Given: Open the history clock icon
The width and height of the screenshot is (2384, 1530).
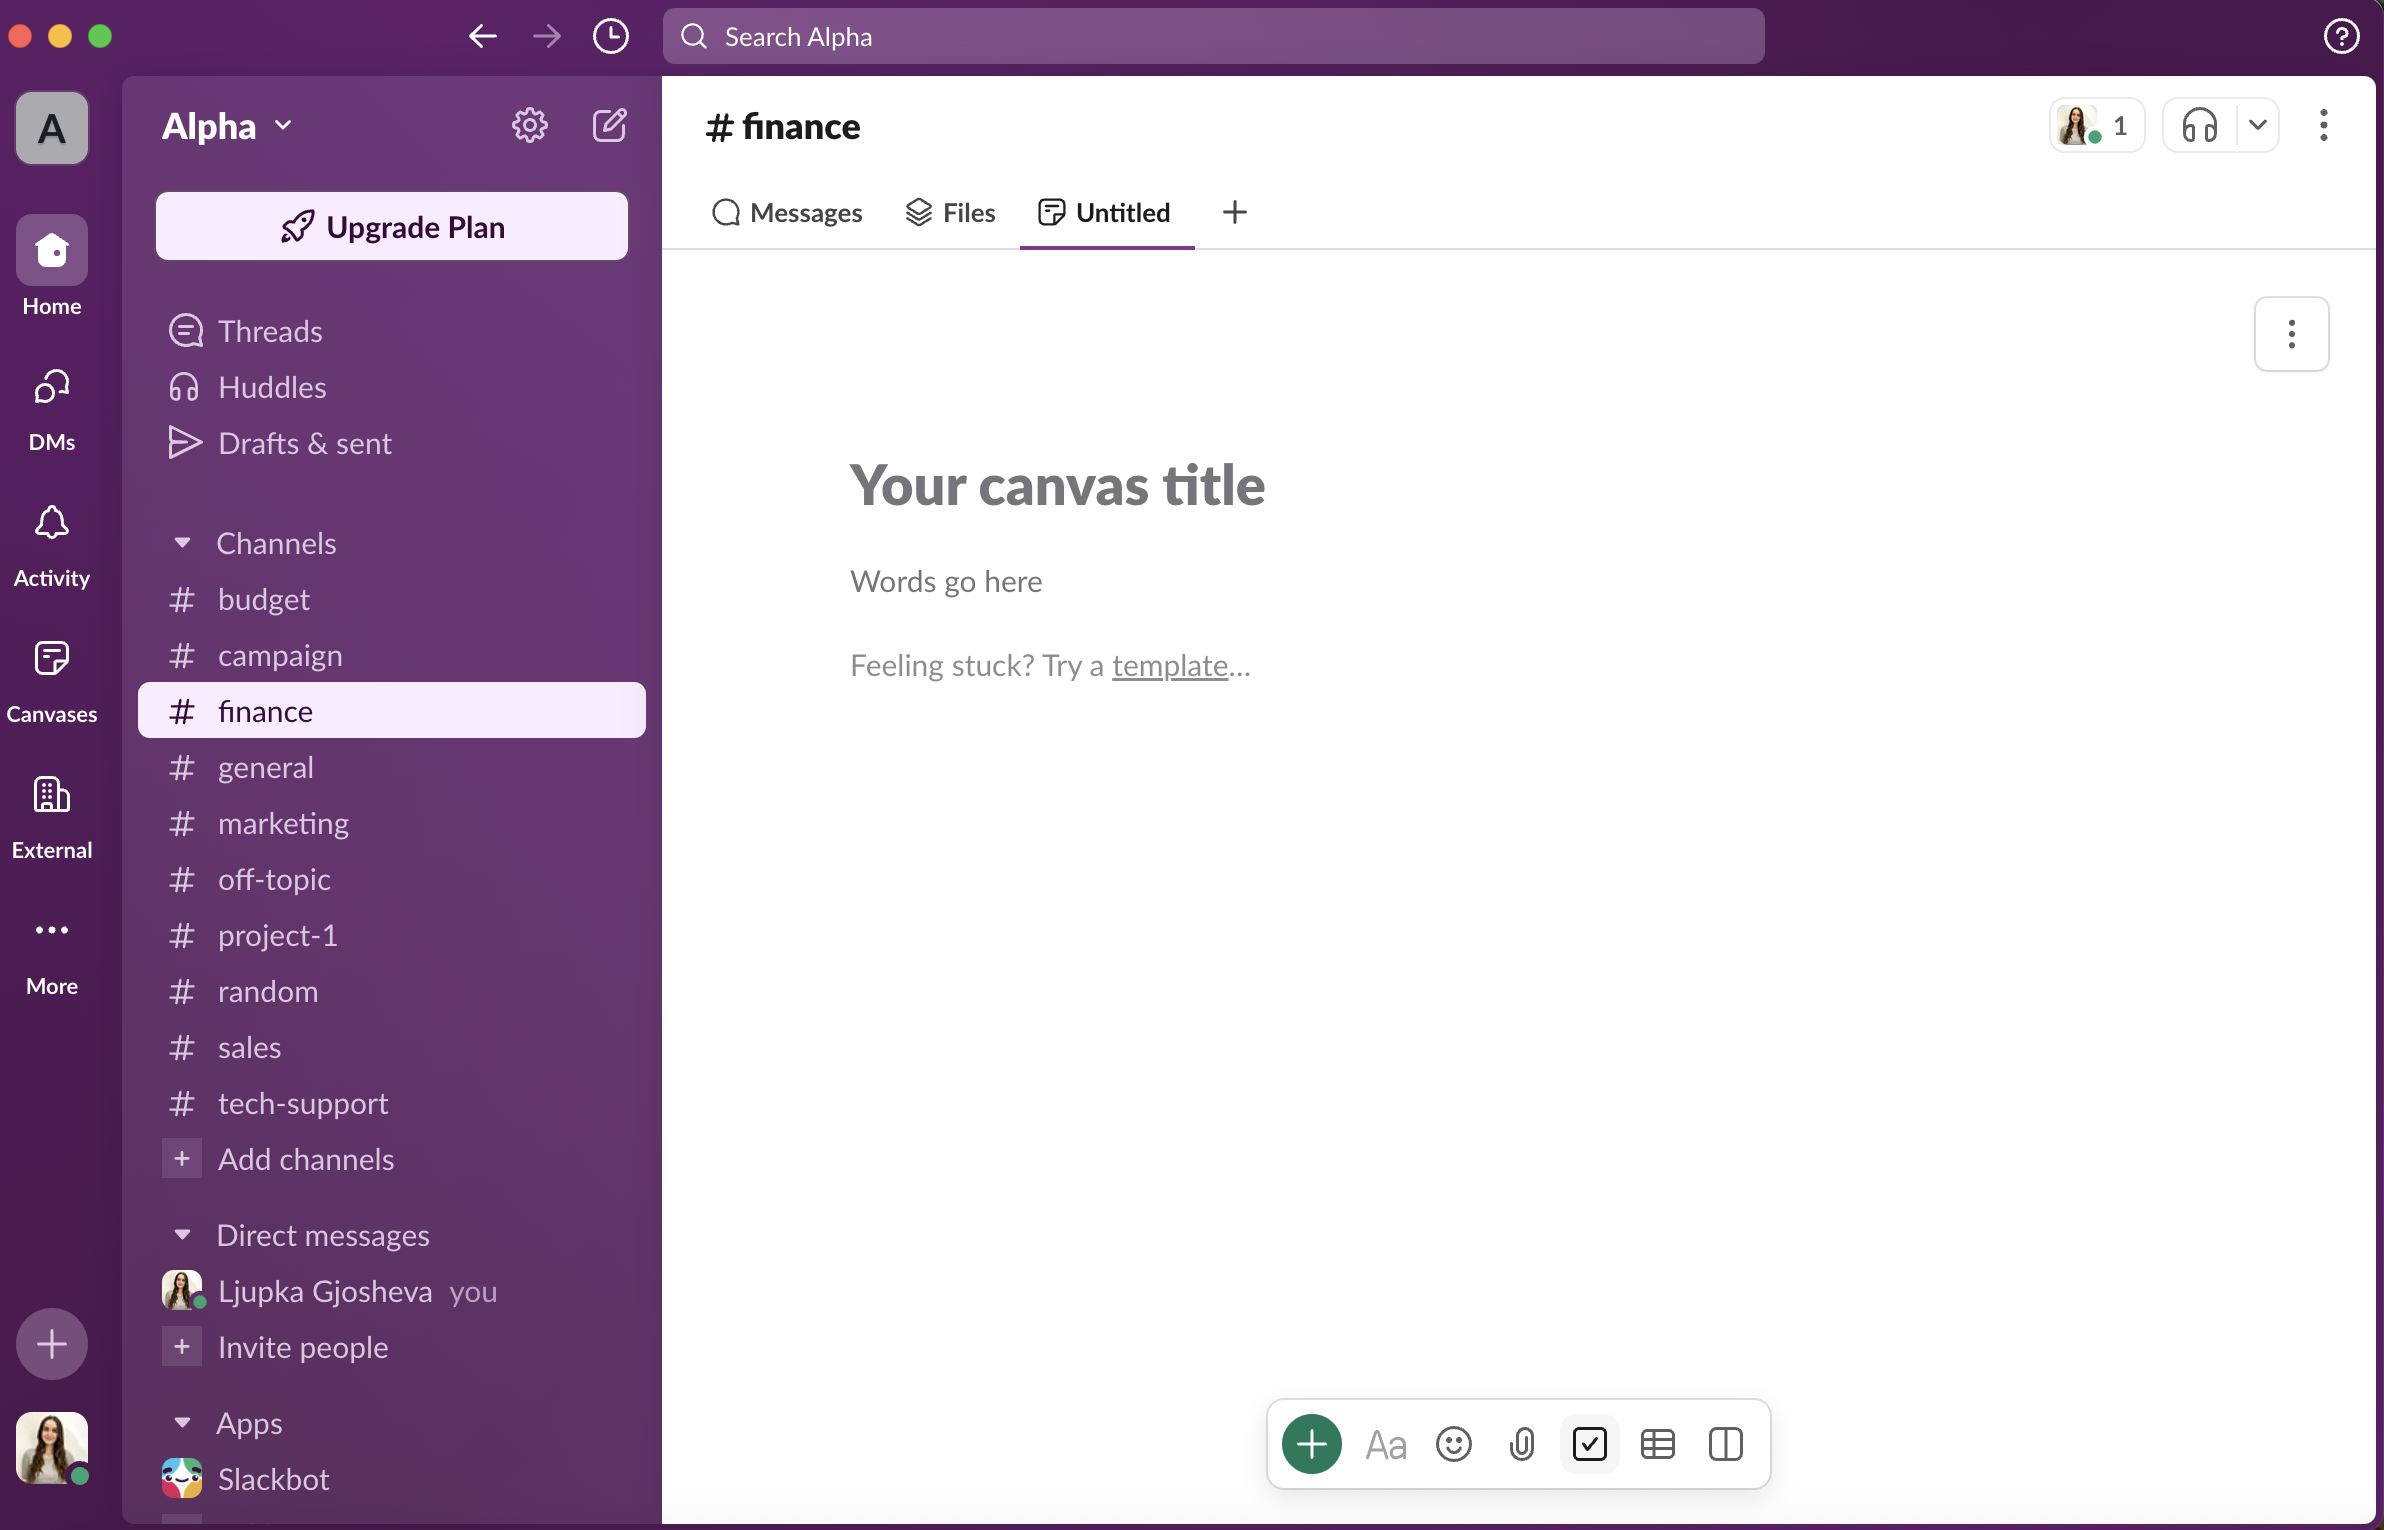Looking at the screenshot, I should [x=611, y=37].
